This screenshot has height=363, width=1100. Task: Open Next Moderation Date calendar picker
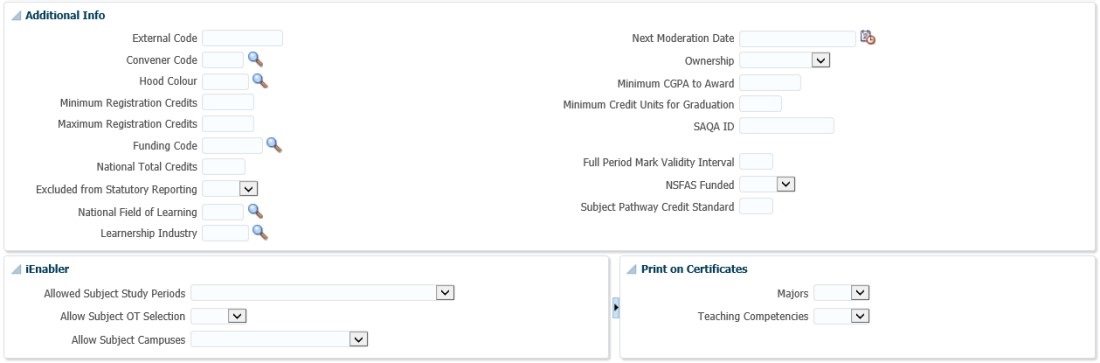868,38
